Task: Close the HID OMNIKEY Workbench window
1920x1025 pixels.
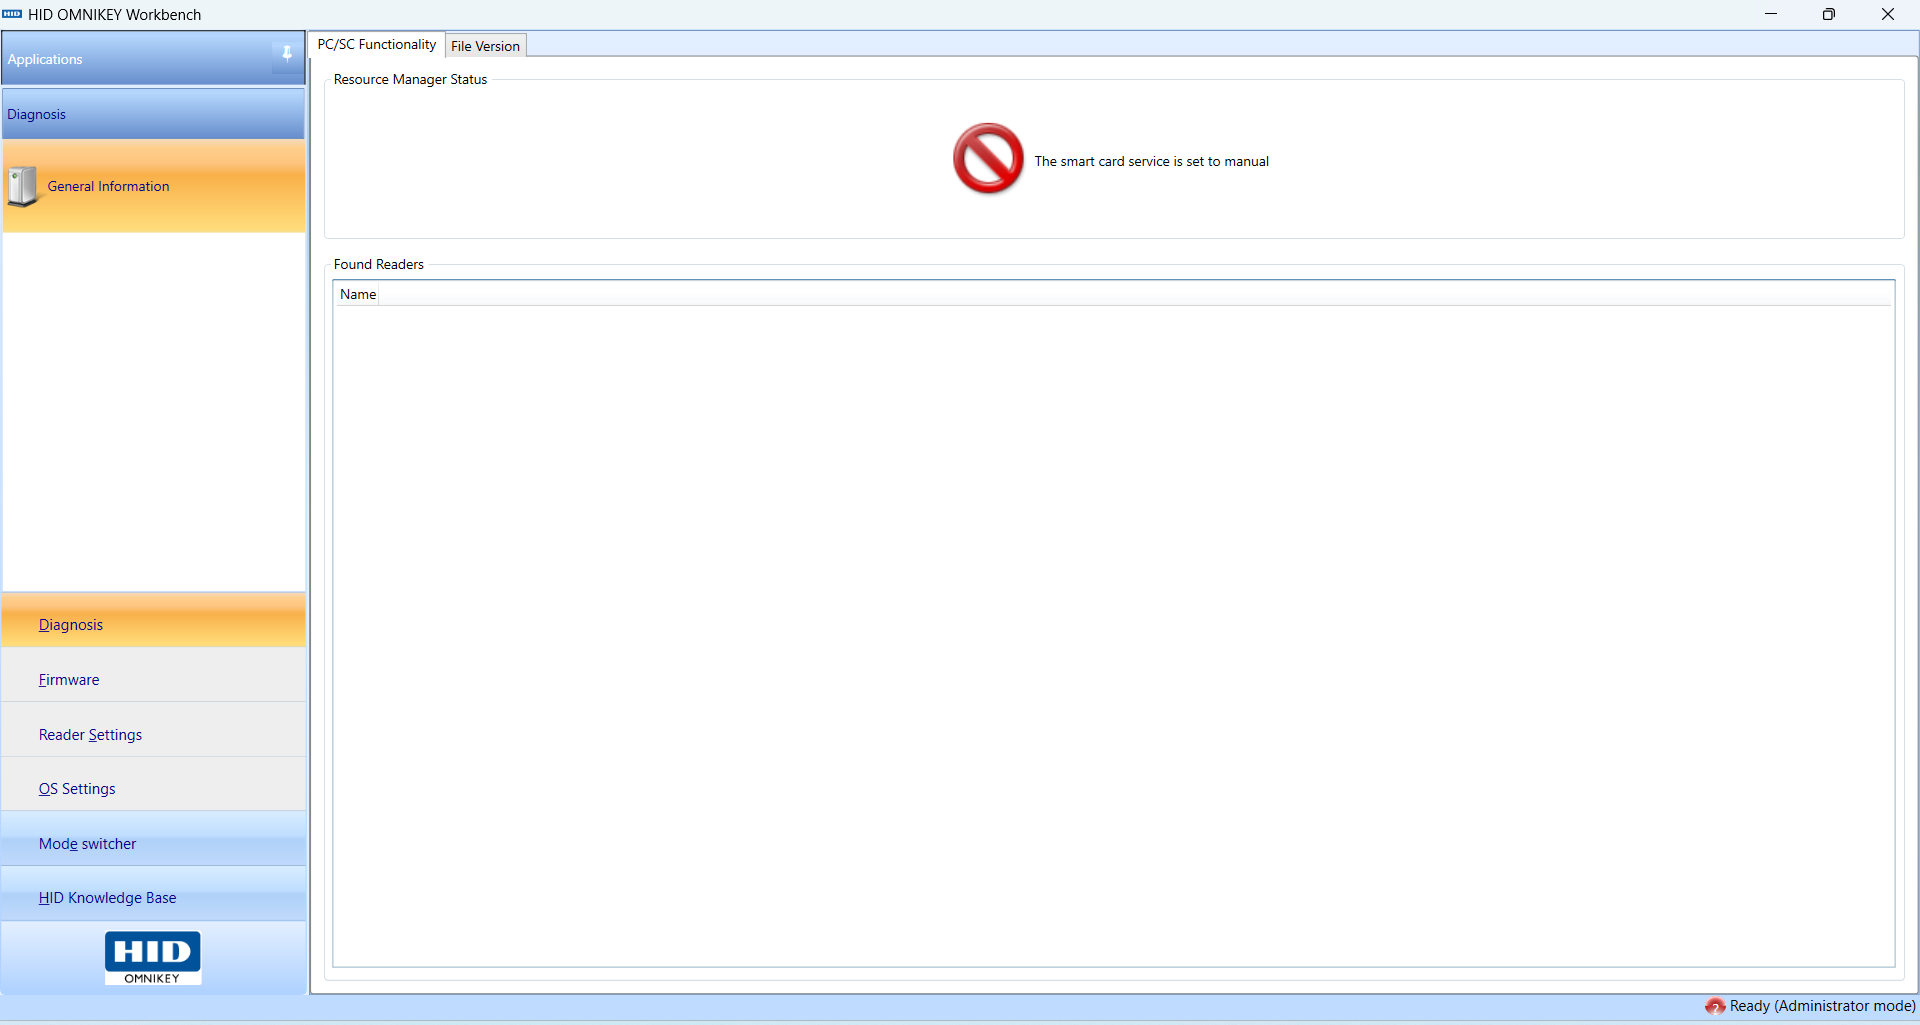Action: tap(1888, 14)
